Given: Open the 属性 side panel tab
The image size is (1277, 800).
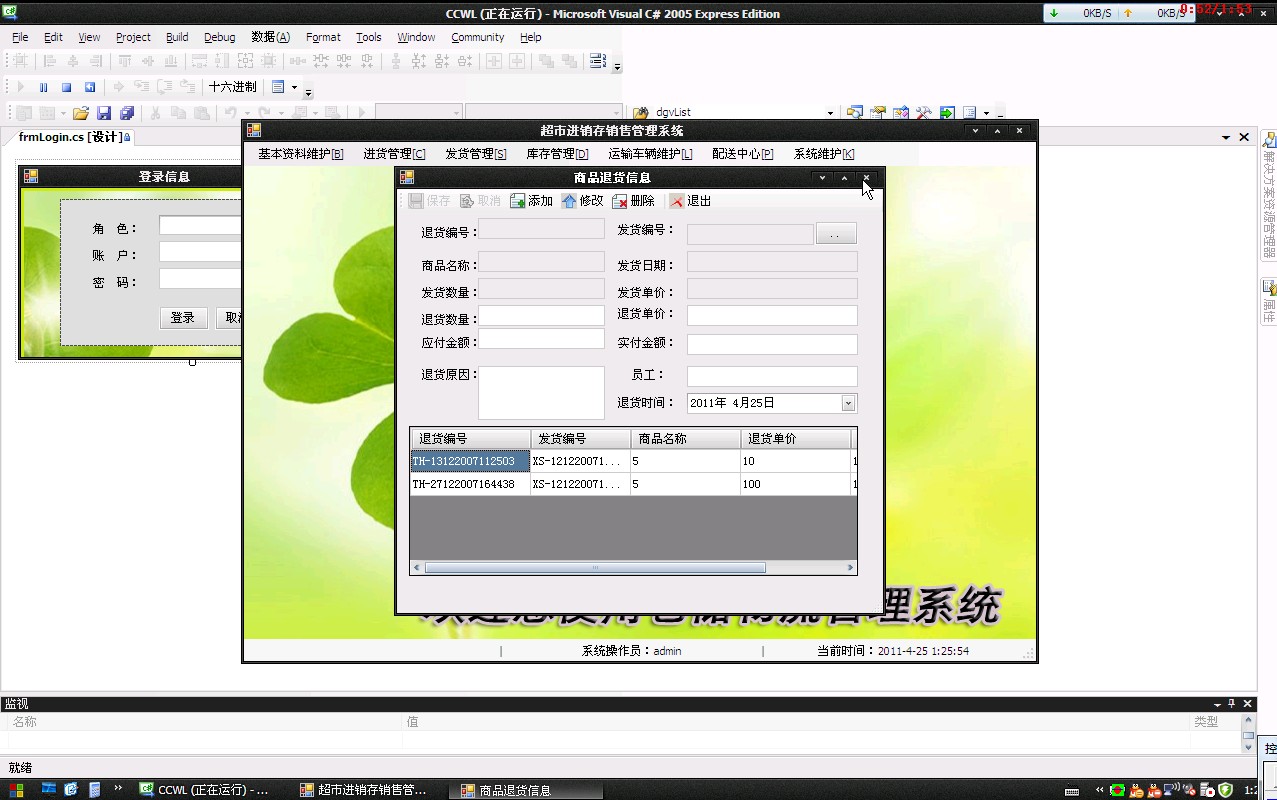Looking at the screenshot, I should tap(1268, 301).
